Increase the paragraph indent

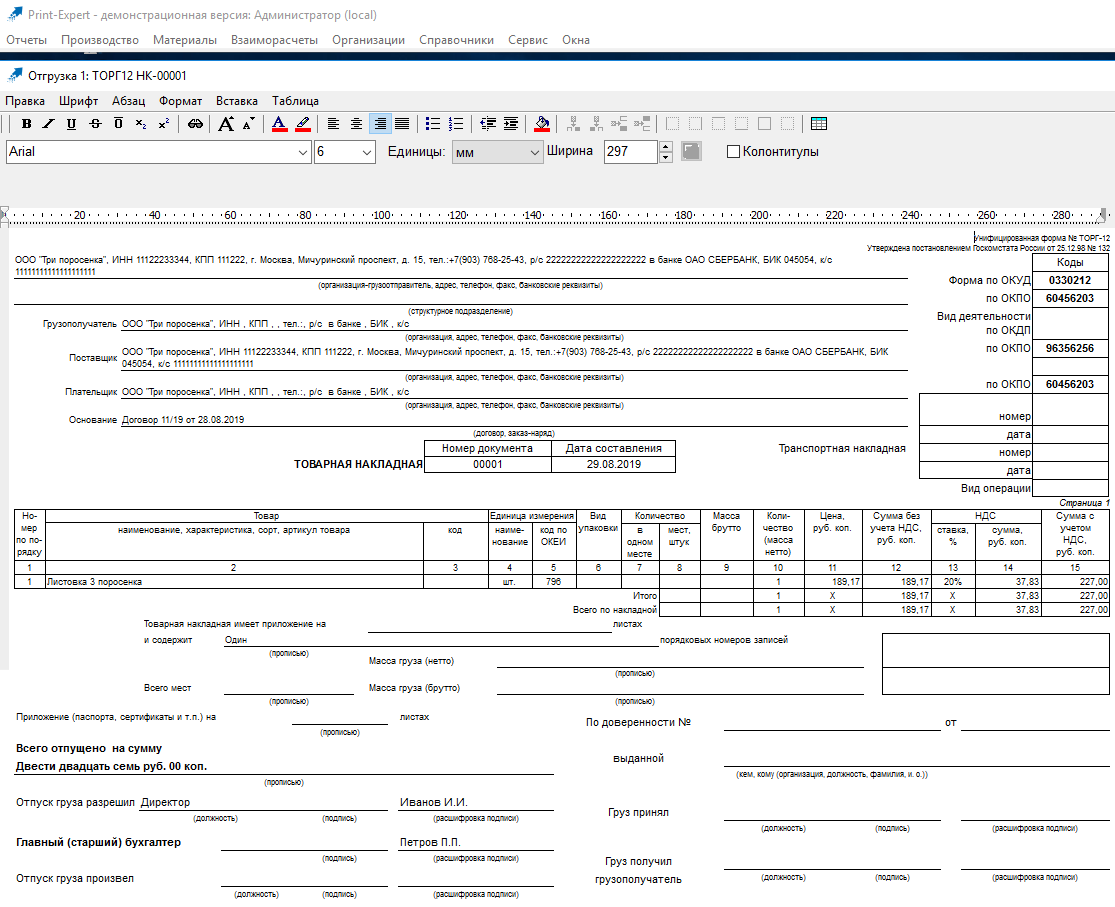[511, 124]
